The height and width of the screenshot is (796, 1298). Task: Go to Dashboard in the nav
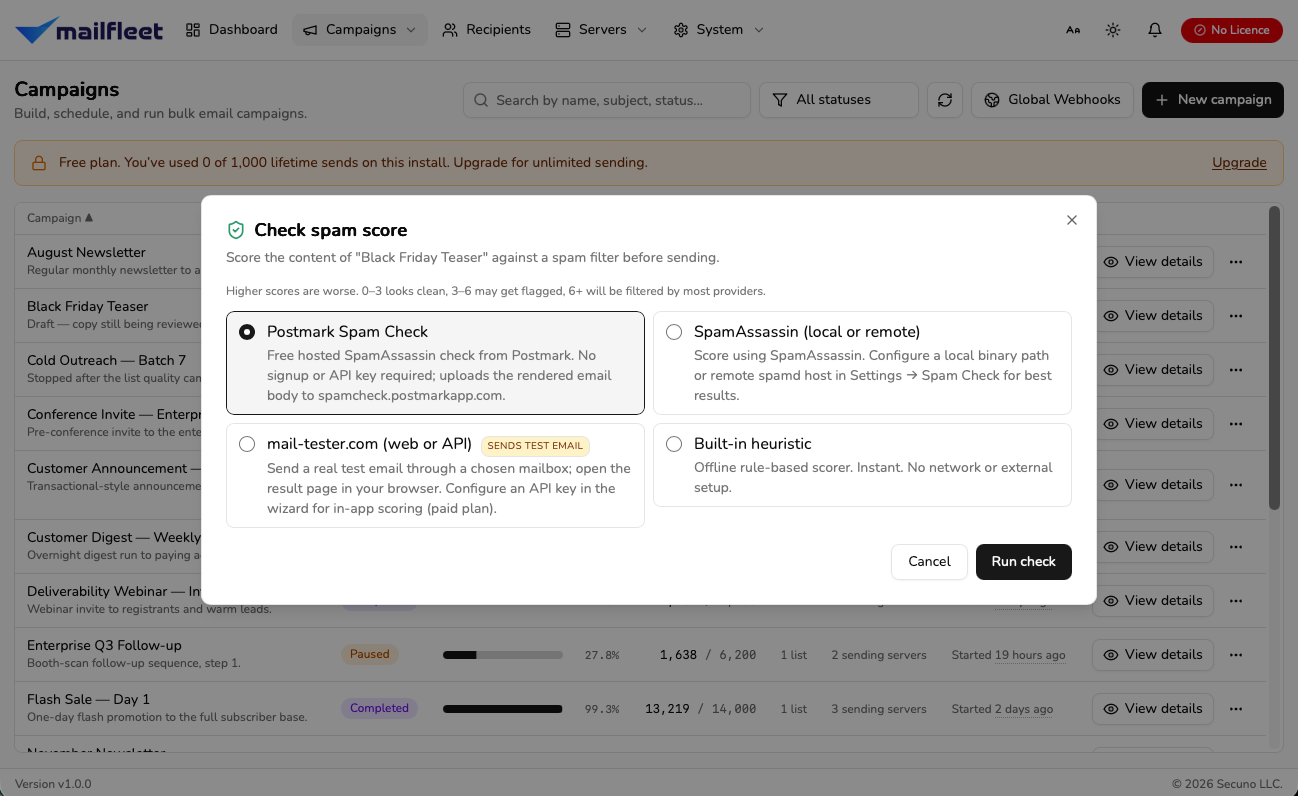232,30
